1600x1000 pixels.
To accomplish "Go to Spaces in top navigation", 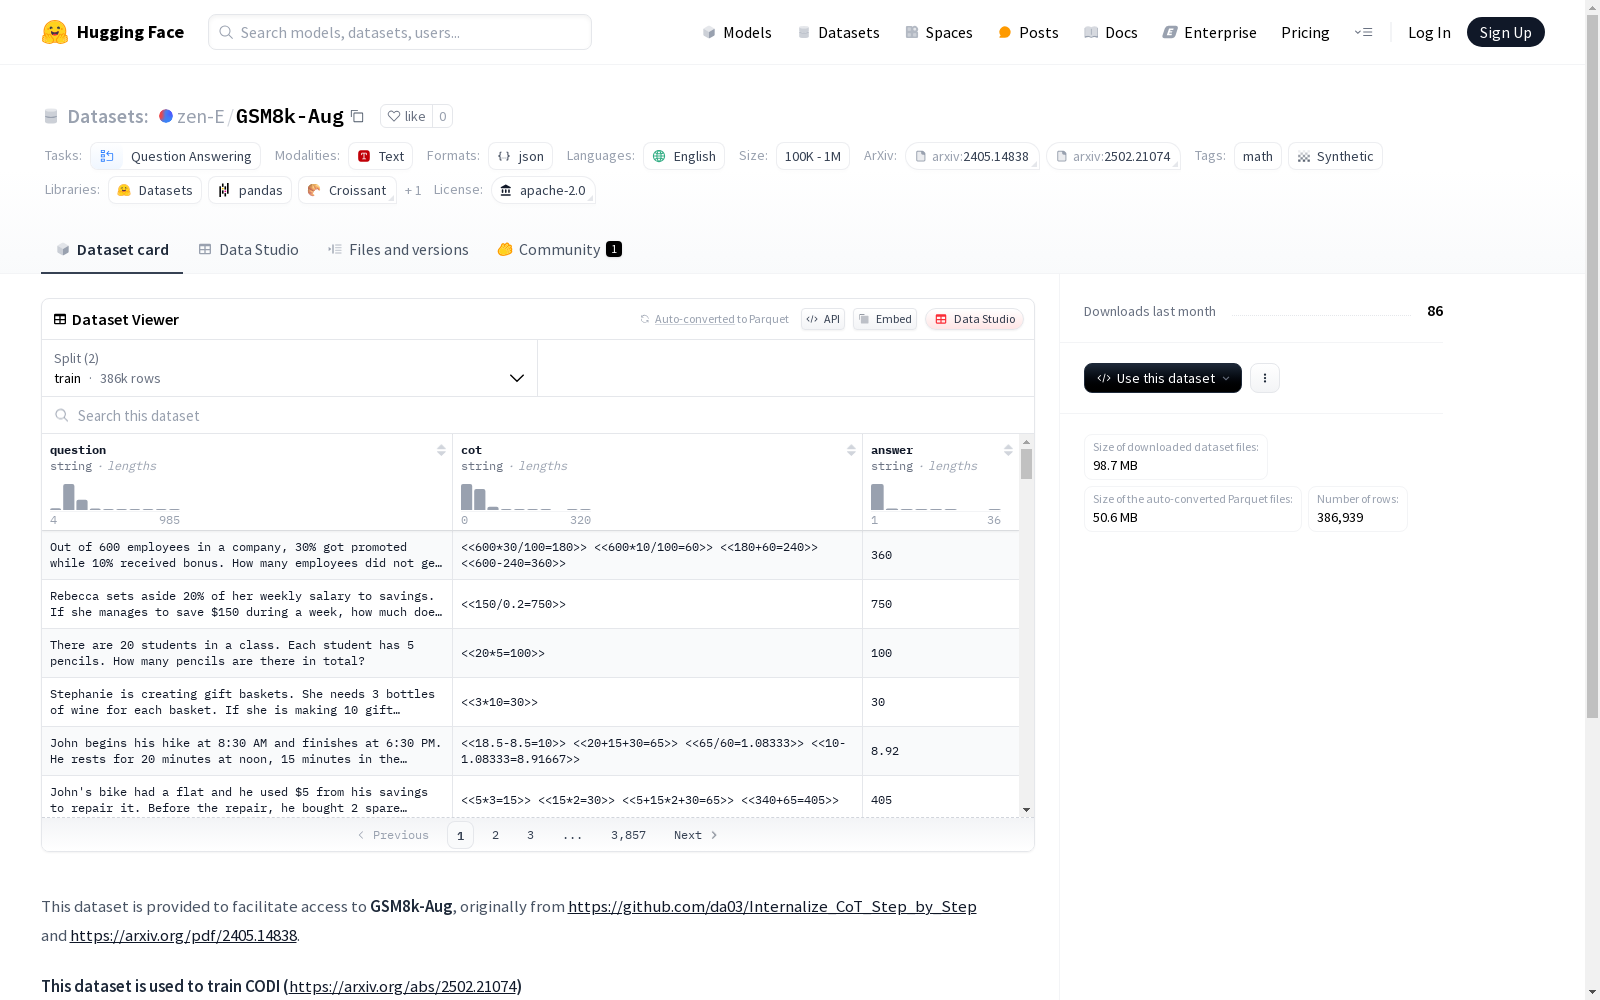I will click(x=938, y=32).
